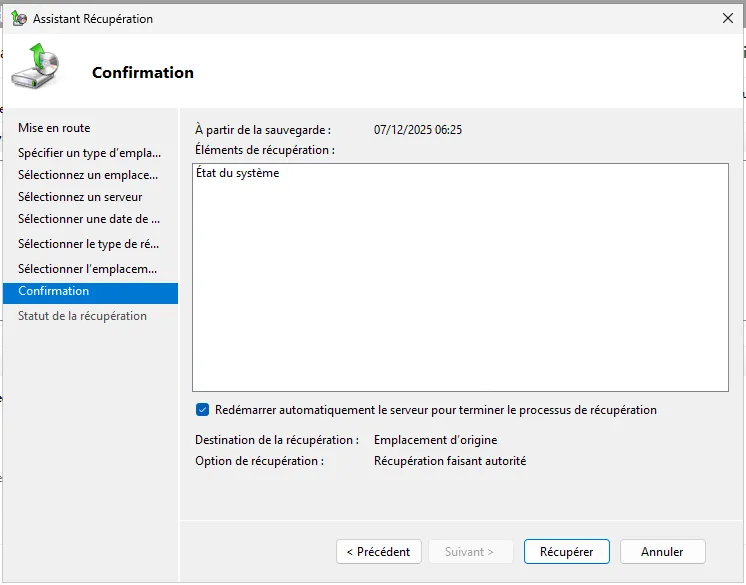Open the 'Spécifier un type d'empla...' step
The width and height of the screenshot is (746, 585).
click(89, 153)
